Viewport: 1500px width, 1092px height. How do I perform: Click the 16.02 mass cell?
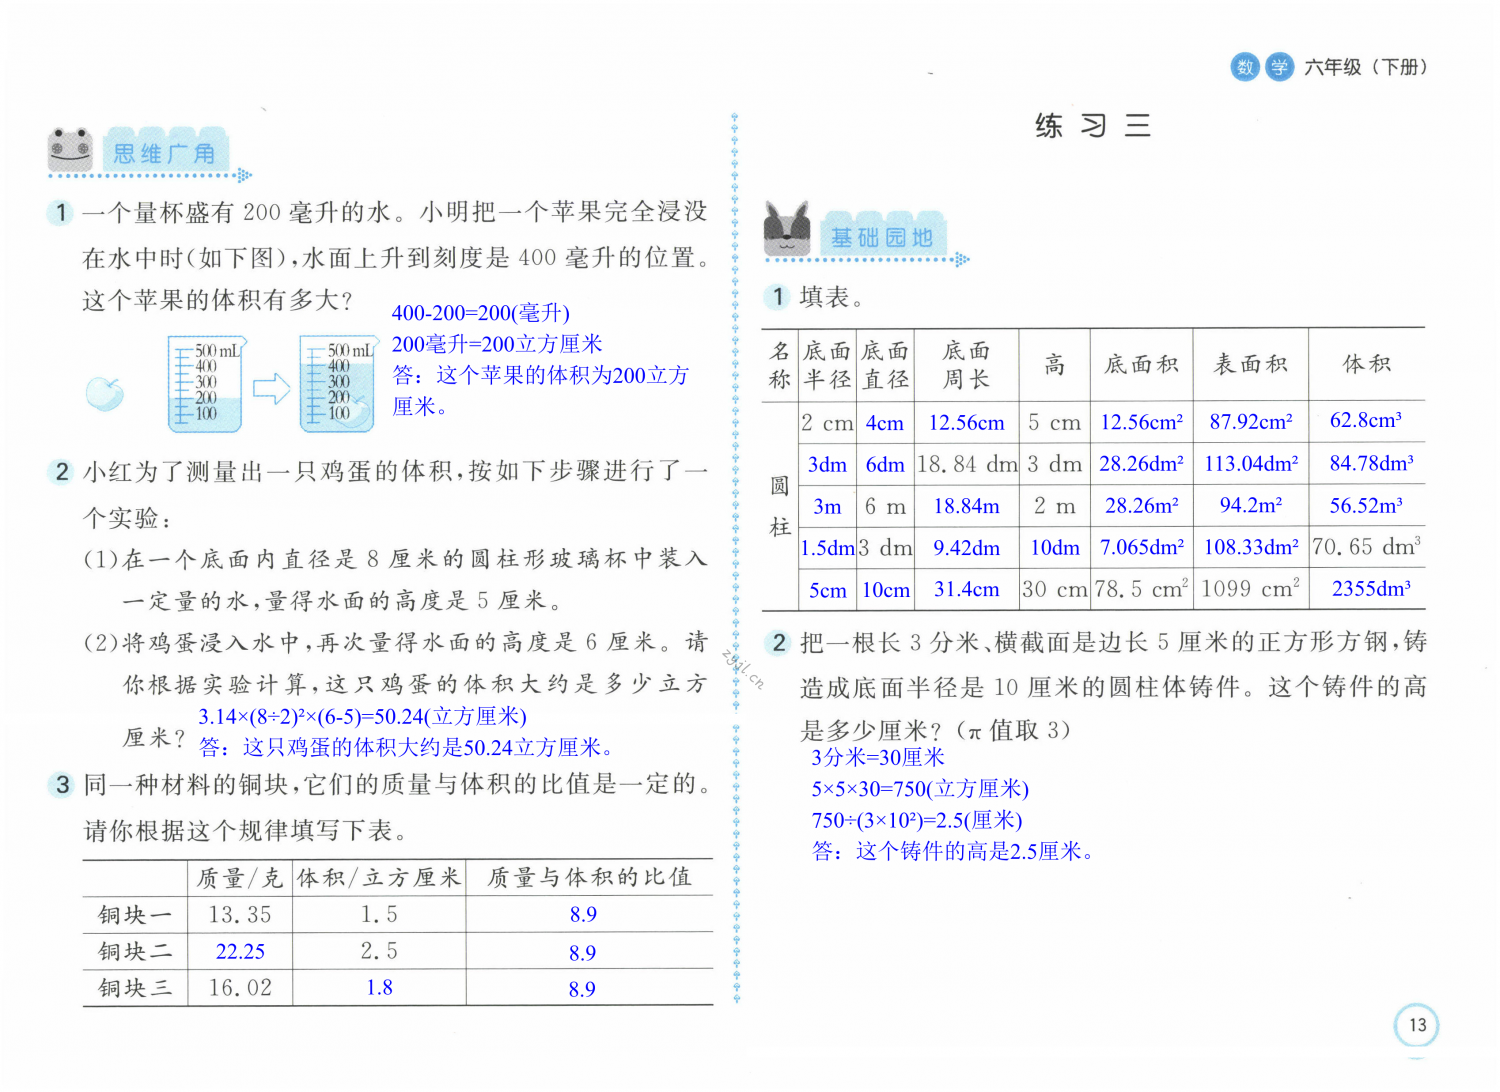(x=240, y=988)
